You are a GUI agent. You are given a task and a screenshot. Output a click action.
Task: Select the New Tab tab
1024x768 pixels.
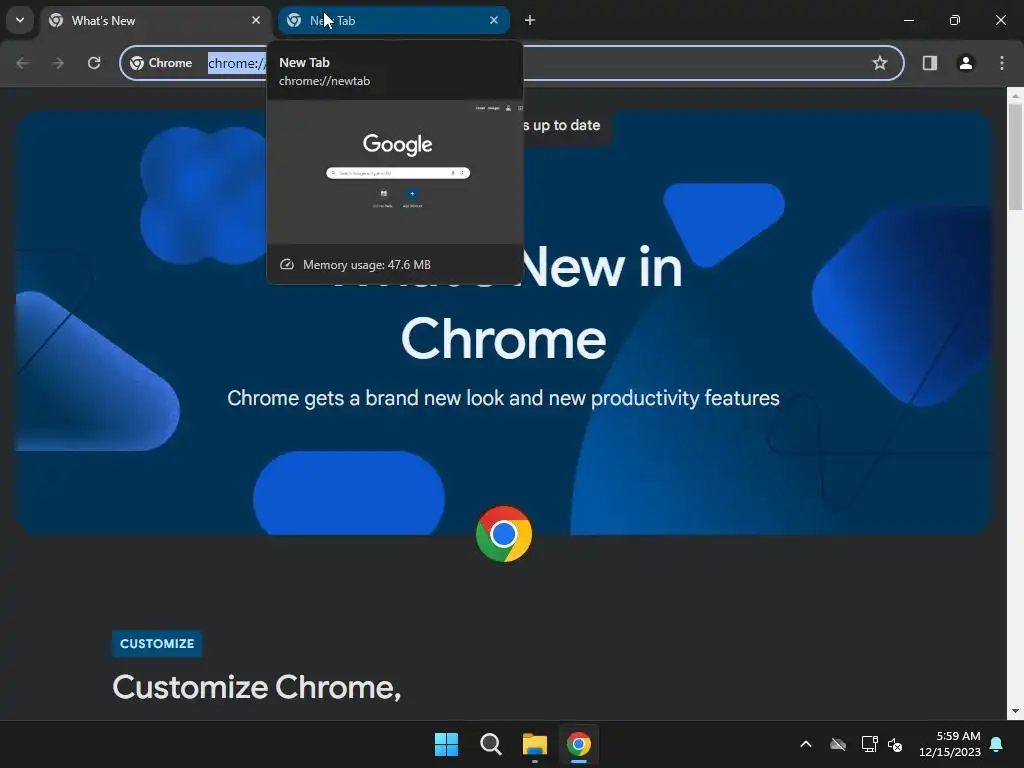pyautogui.click(x=394, y=20)
